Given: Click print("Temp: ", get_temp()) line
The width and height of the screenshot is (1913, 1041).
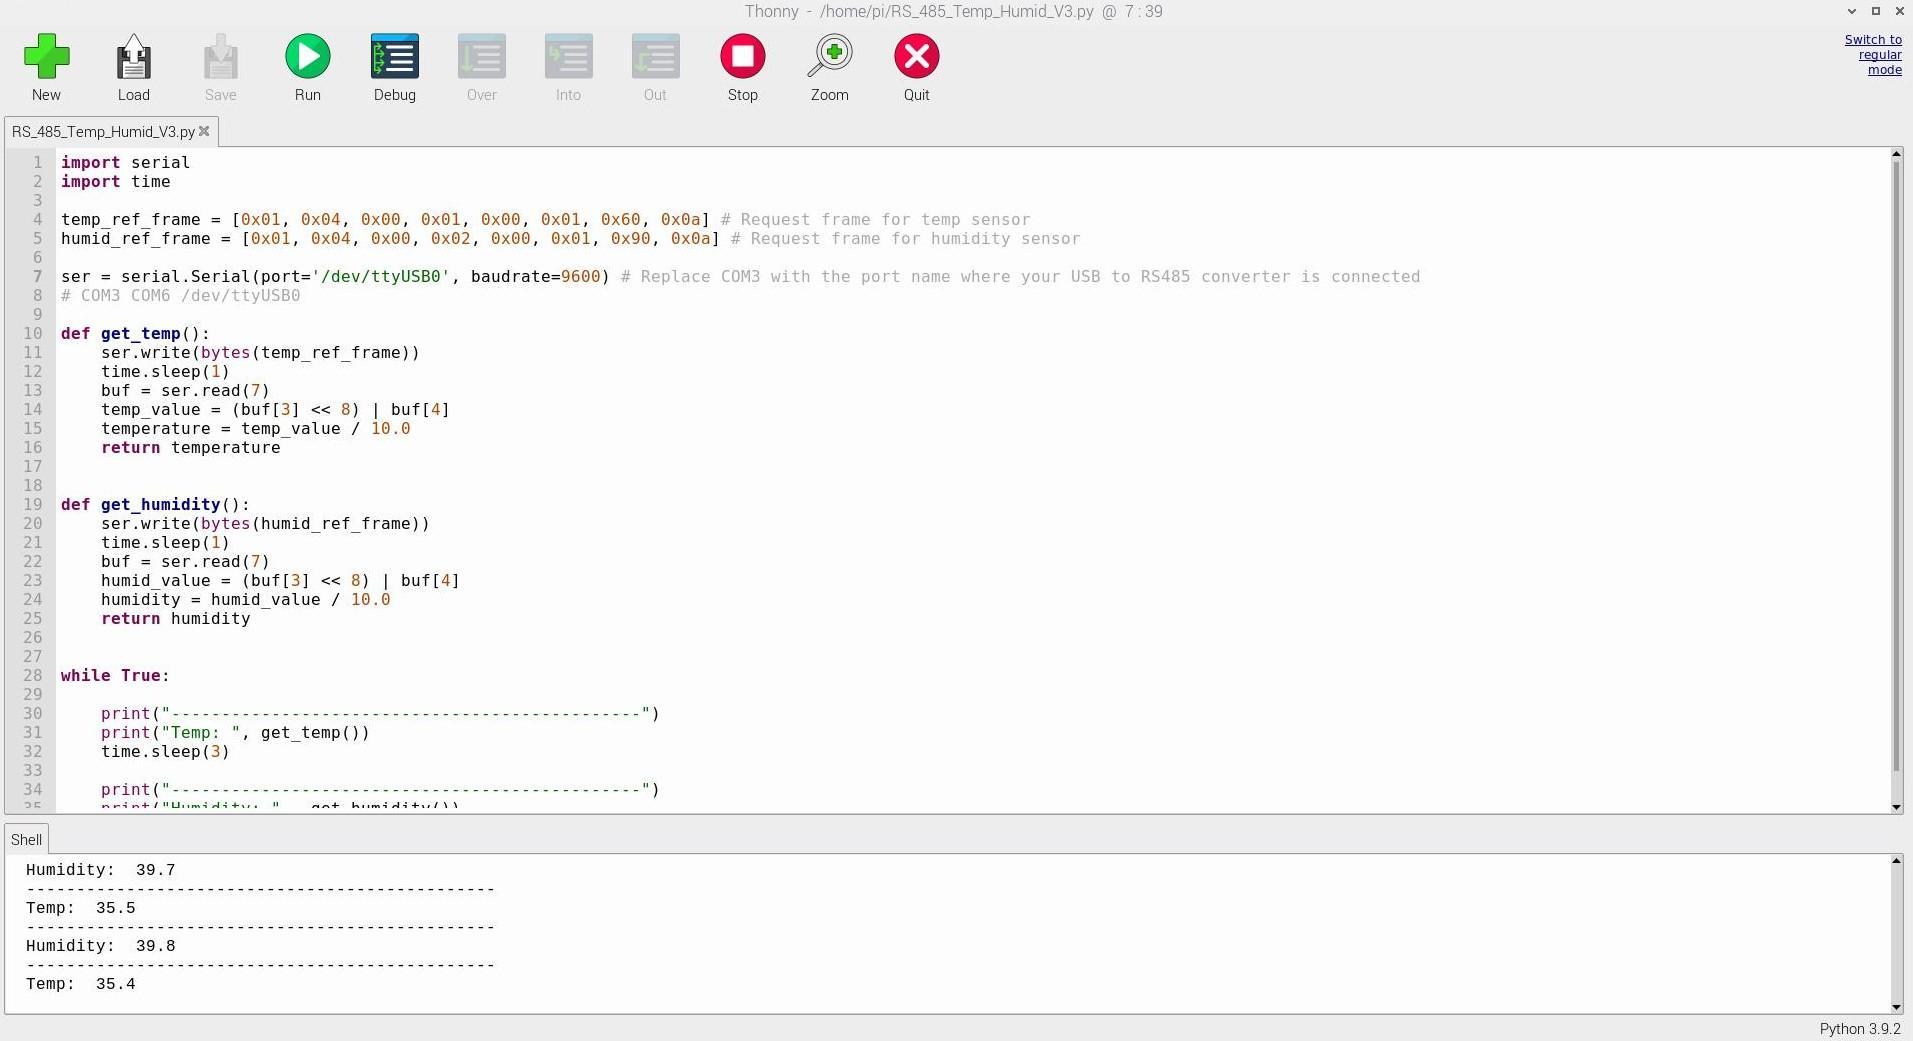Looking at the screenshot, I should [235, 732].
